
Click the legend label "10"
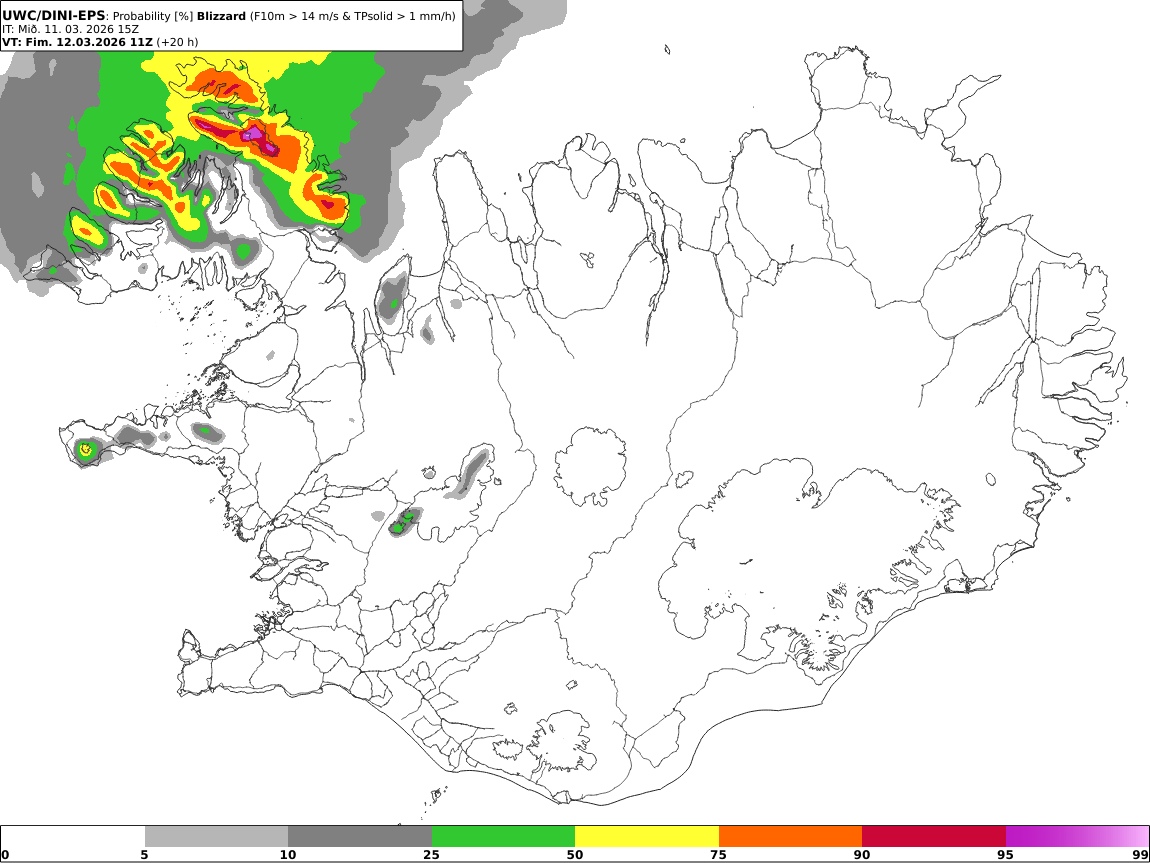point(288,855)
